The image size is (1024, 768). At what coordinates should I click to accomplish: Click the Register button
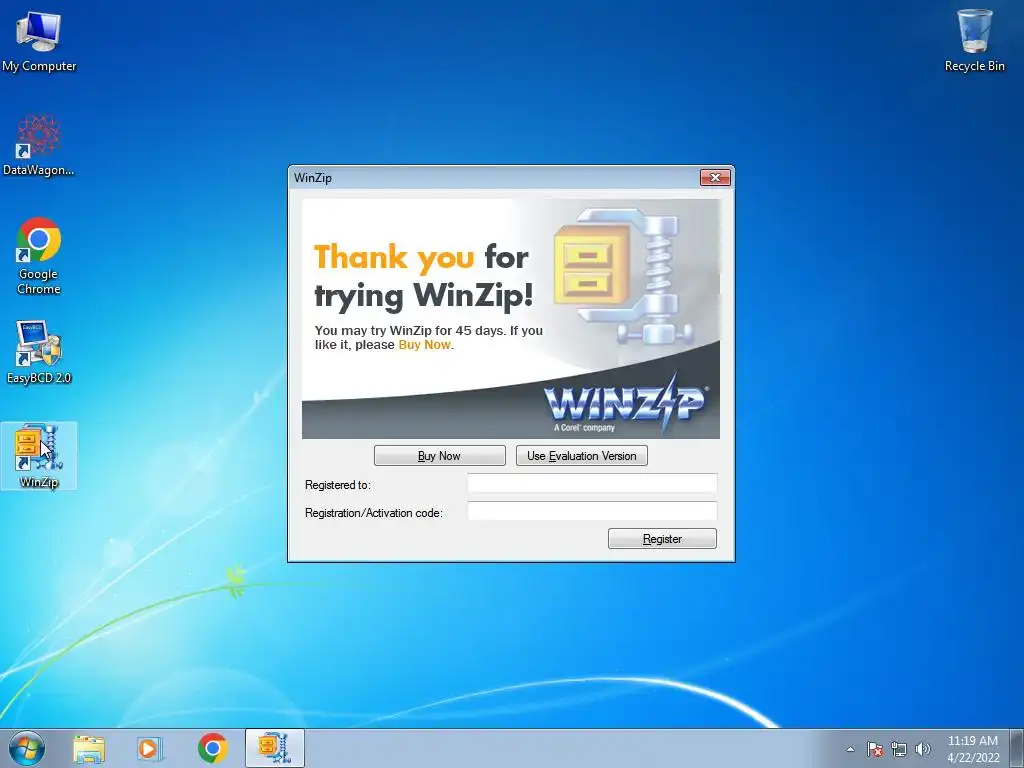coord(662,539)
